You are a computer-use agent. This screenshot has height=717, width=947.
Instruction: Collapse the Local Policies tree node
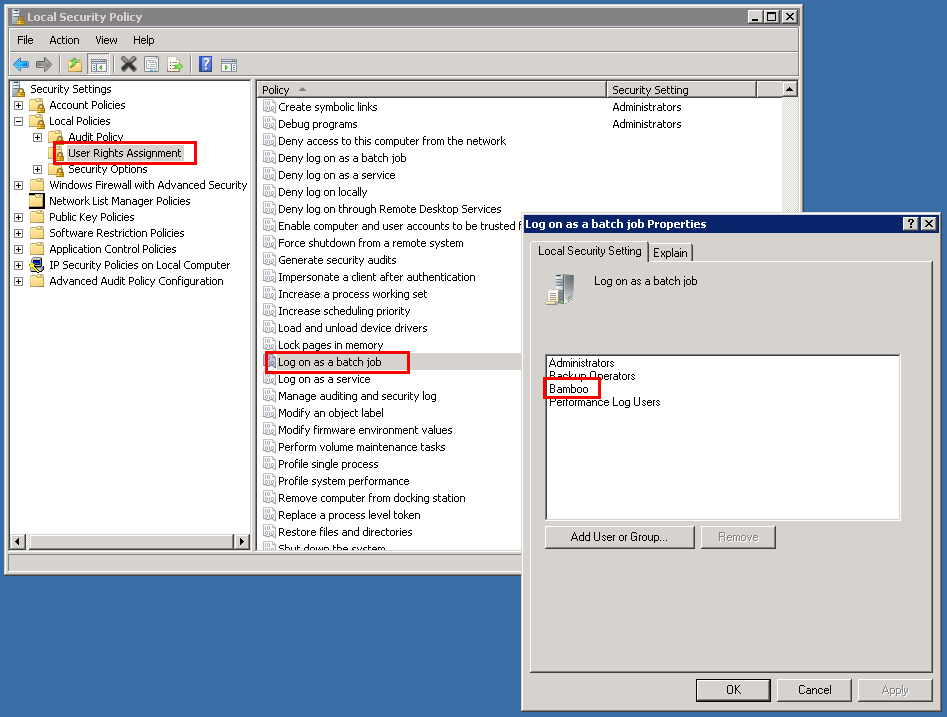tap(18, 121)
